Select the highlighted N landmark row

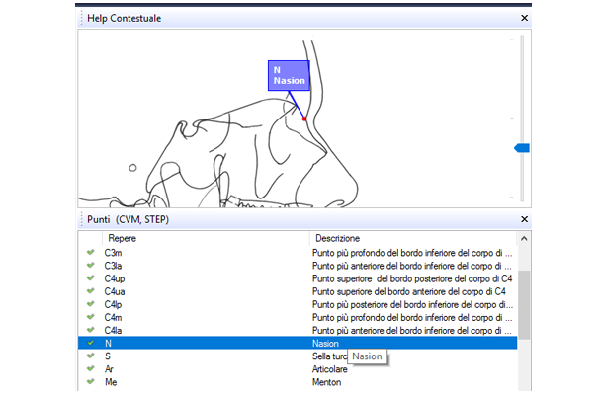297,343
